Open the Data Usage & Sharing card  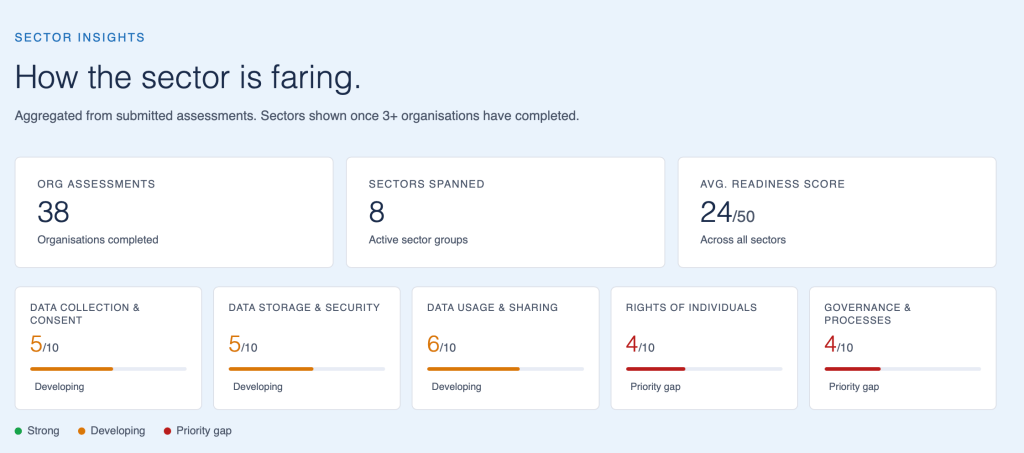pyautogui.click(x=505, y=348)
